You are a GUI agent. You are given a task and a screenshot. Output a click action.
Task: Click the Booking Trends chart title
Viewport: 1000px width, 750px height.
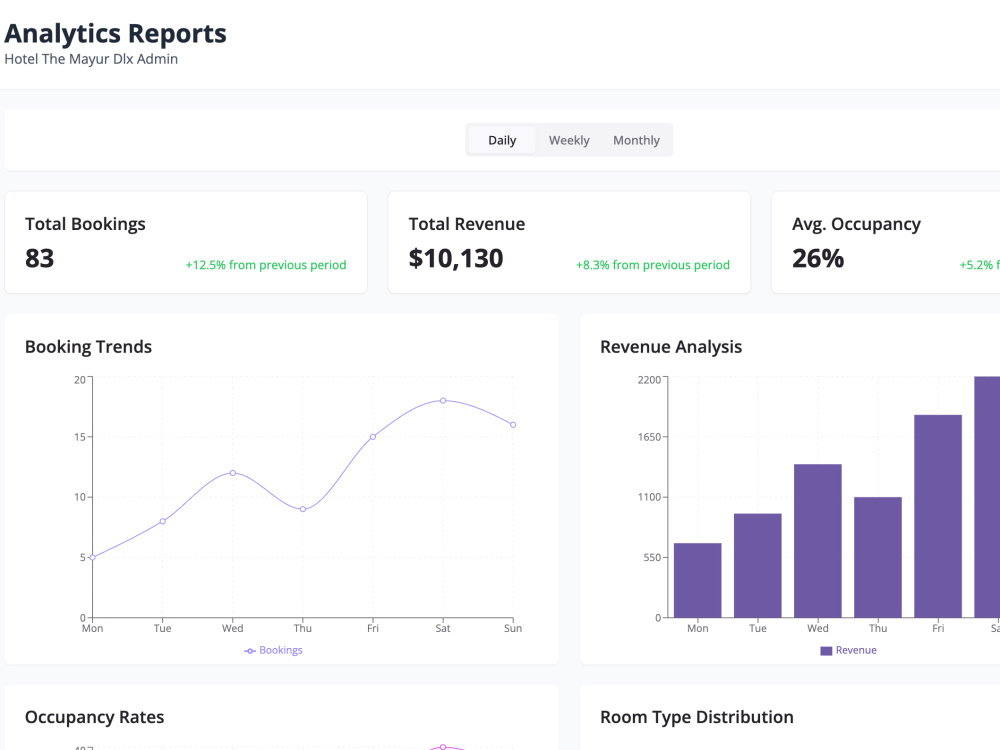pyautogui.click(x=89, y=346)
